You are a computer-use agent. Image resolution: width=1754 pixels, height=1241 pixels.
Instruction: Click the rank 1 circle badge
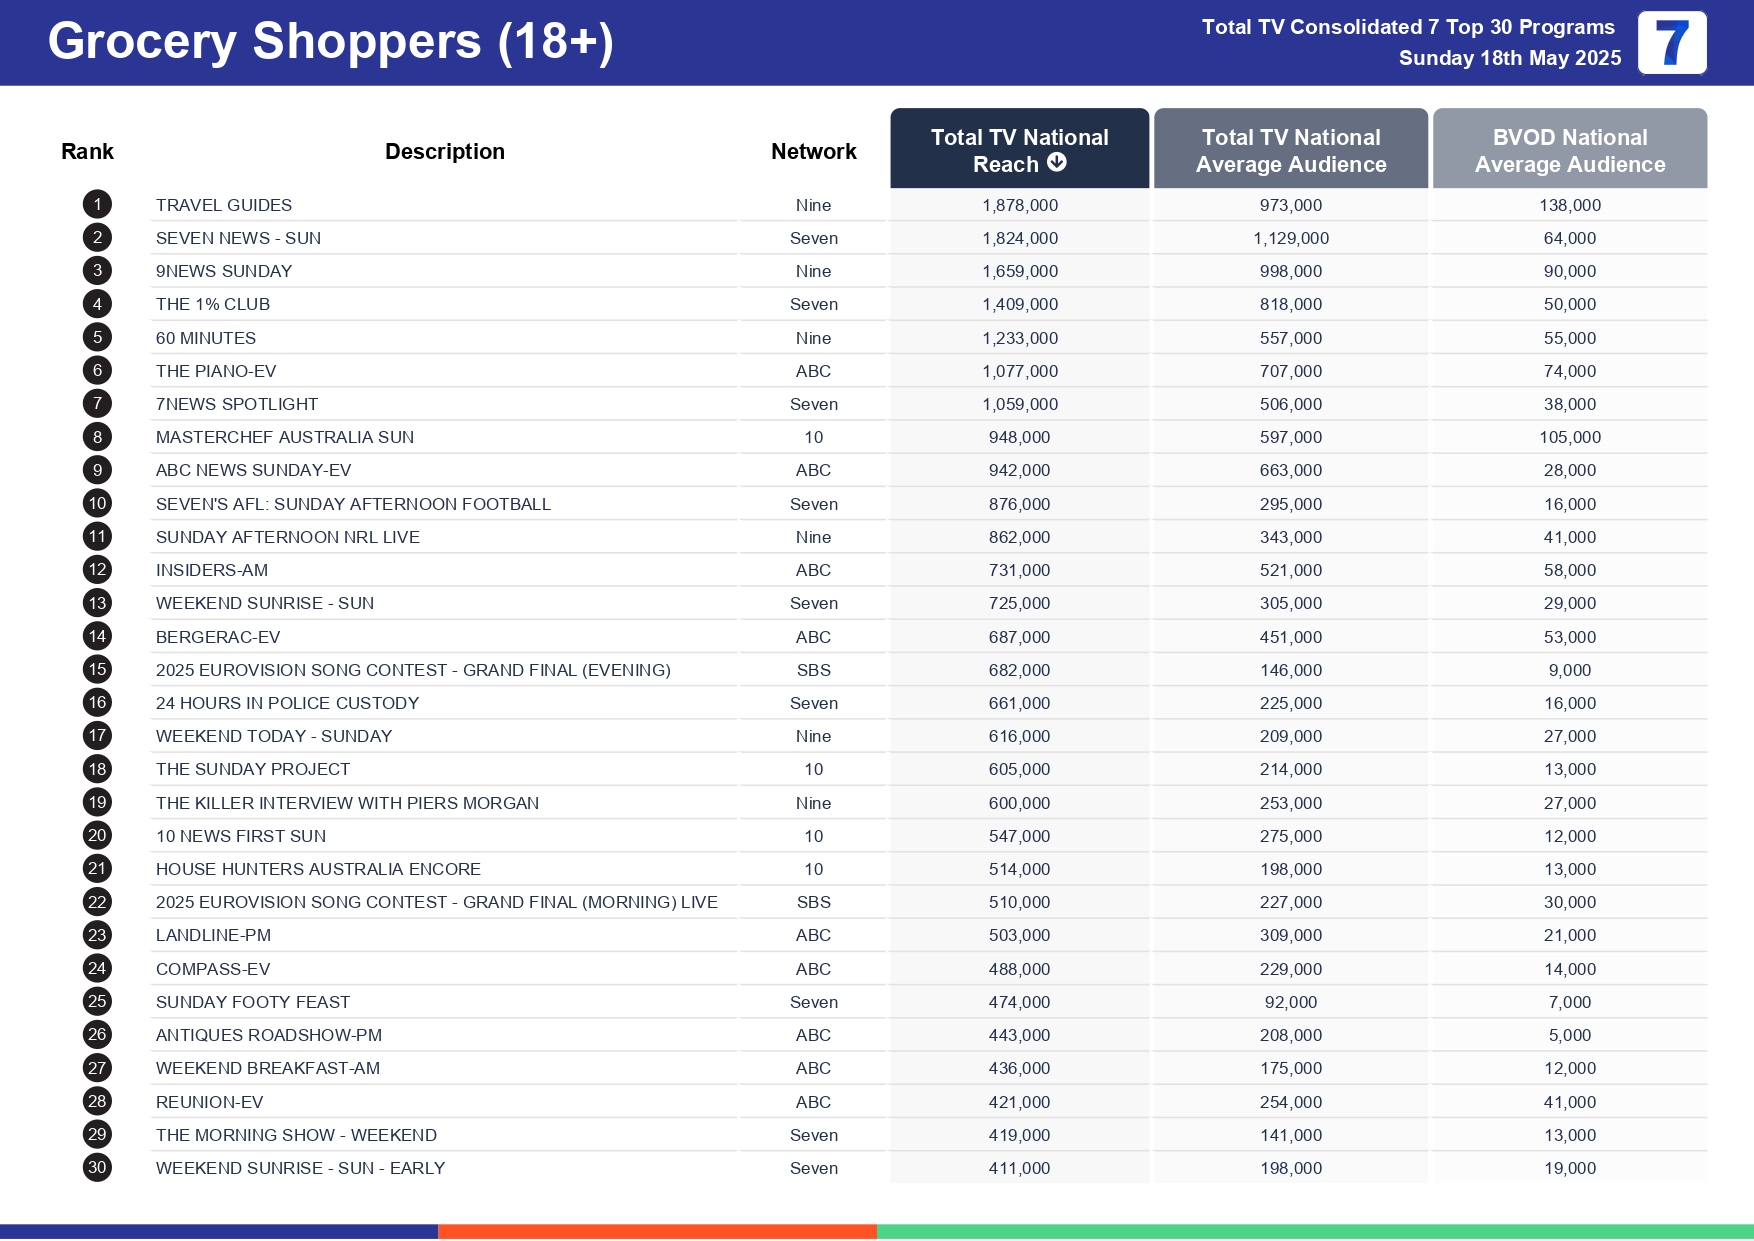point(97,205)
